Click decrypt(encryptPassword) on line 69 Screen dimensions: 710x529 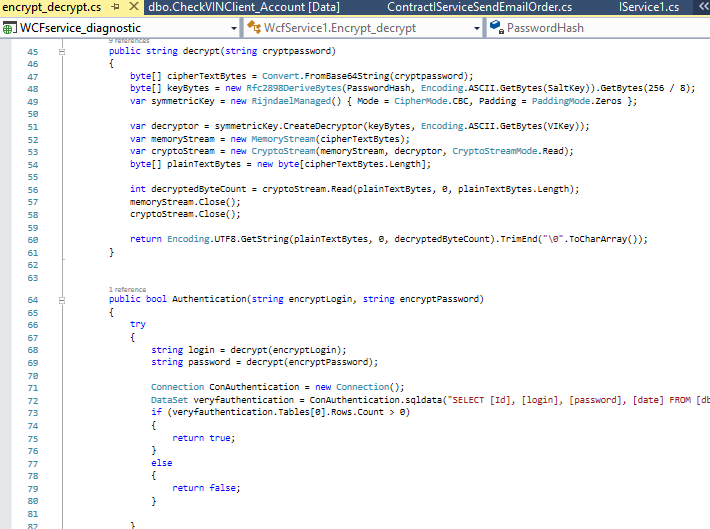point(310,362)
